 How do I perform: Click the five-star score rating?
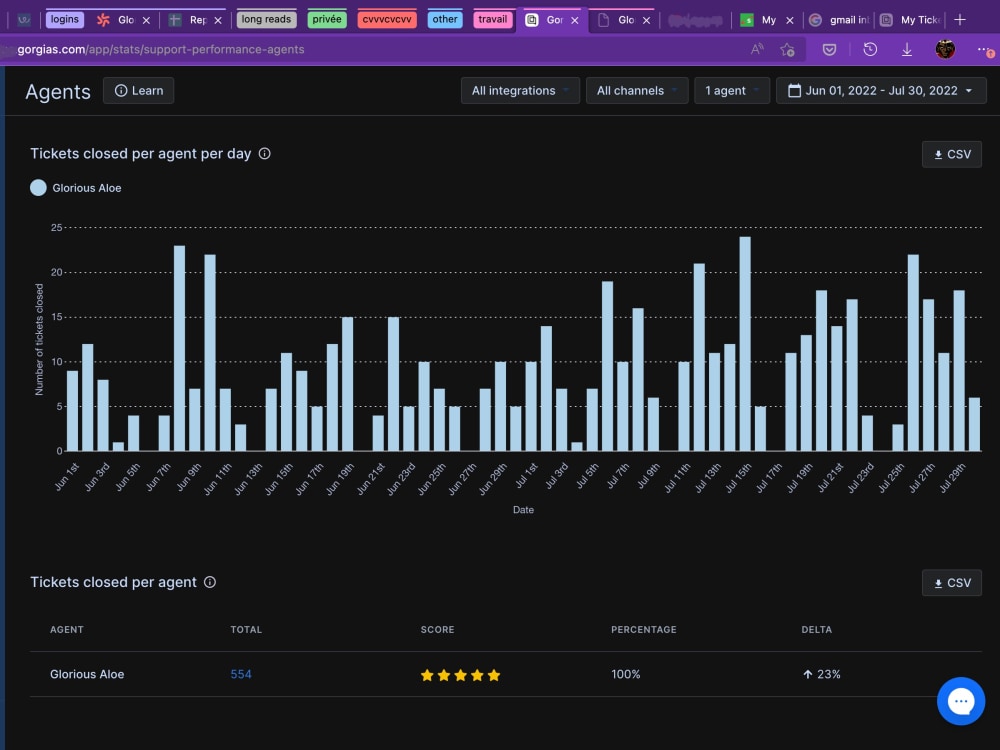460,675
